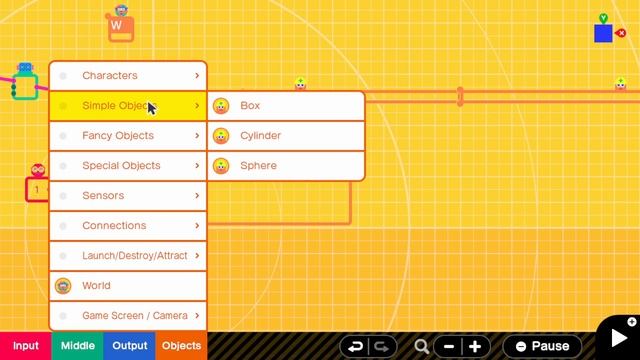Add a World Nodon
Screen dimensions: 640x360
pyautogui.click(x=128, y=286)
